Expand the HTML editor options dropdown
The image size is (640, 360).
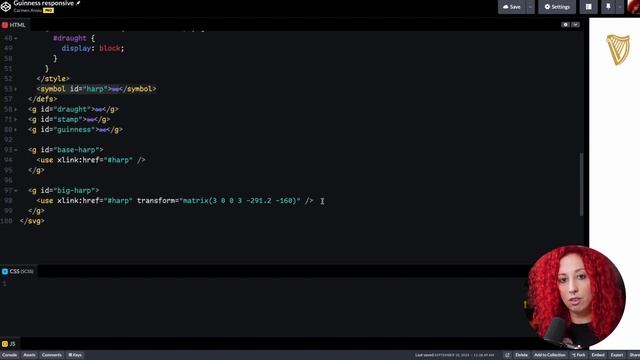point(576,24)
